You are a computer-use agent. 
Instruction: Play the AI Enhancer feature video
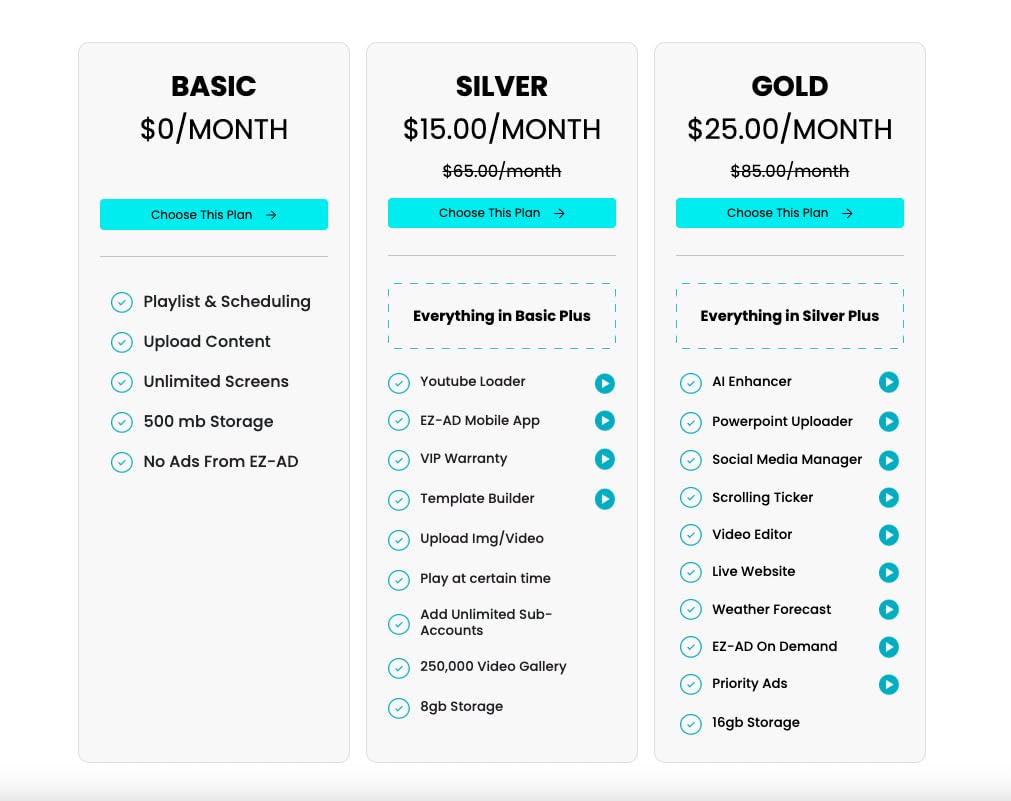tap(888, 382)
